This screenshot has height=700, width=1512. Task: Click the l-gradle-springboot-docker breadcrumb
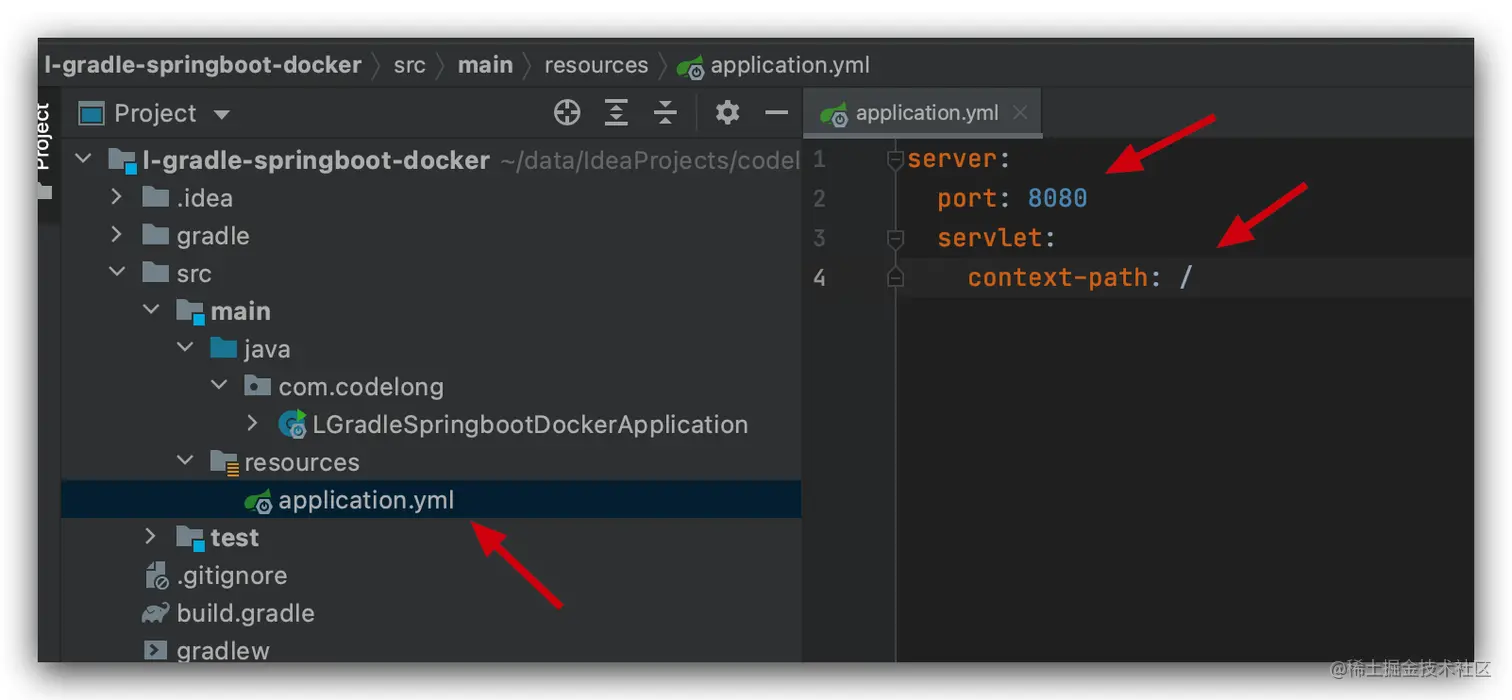point(203,65)
